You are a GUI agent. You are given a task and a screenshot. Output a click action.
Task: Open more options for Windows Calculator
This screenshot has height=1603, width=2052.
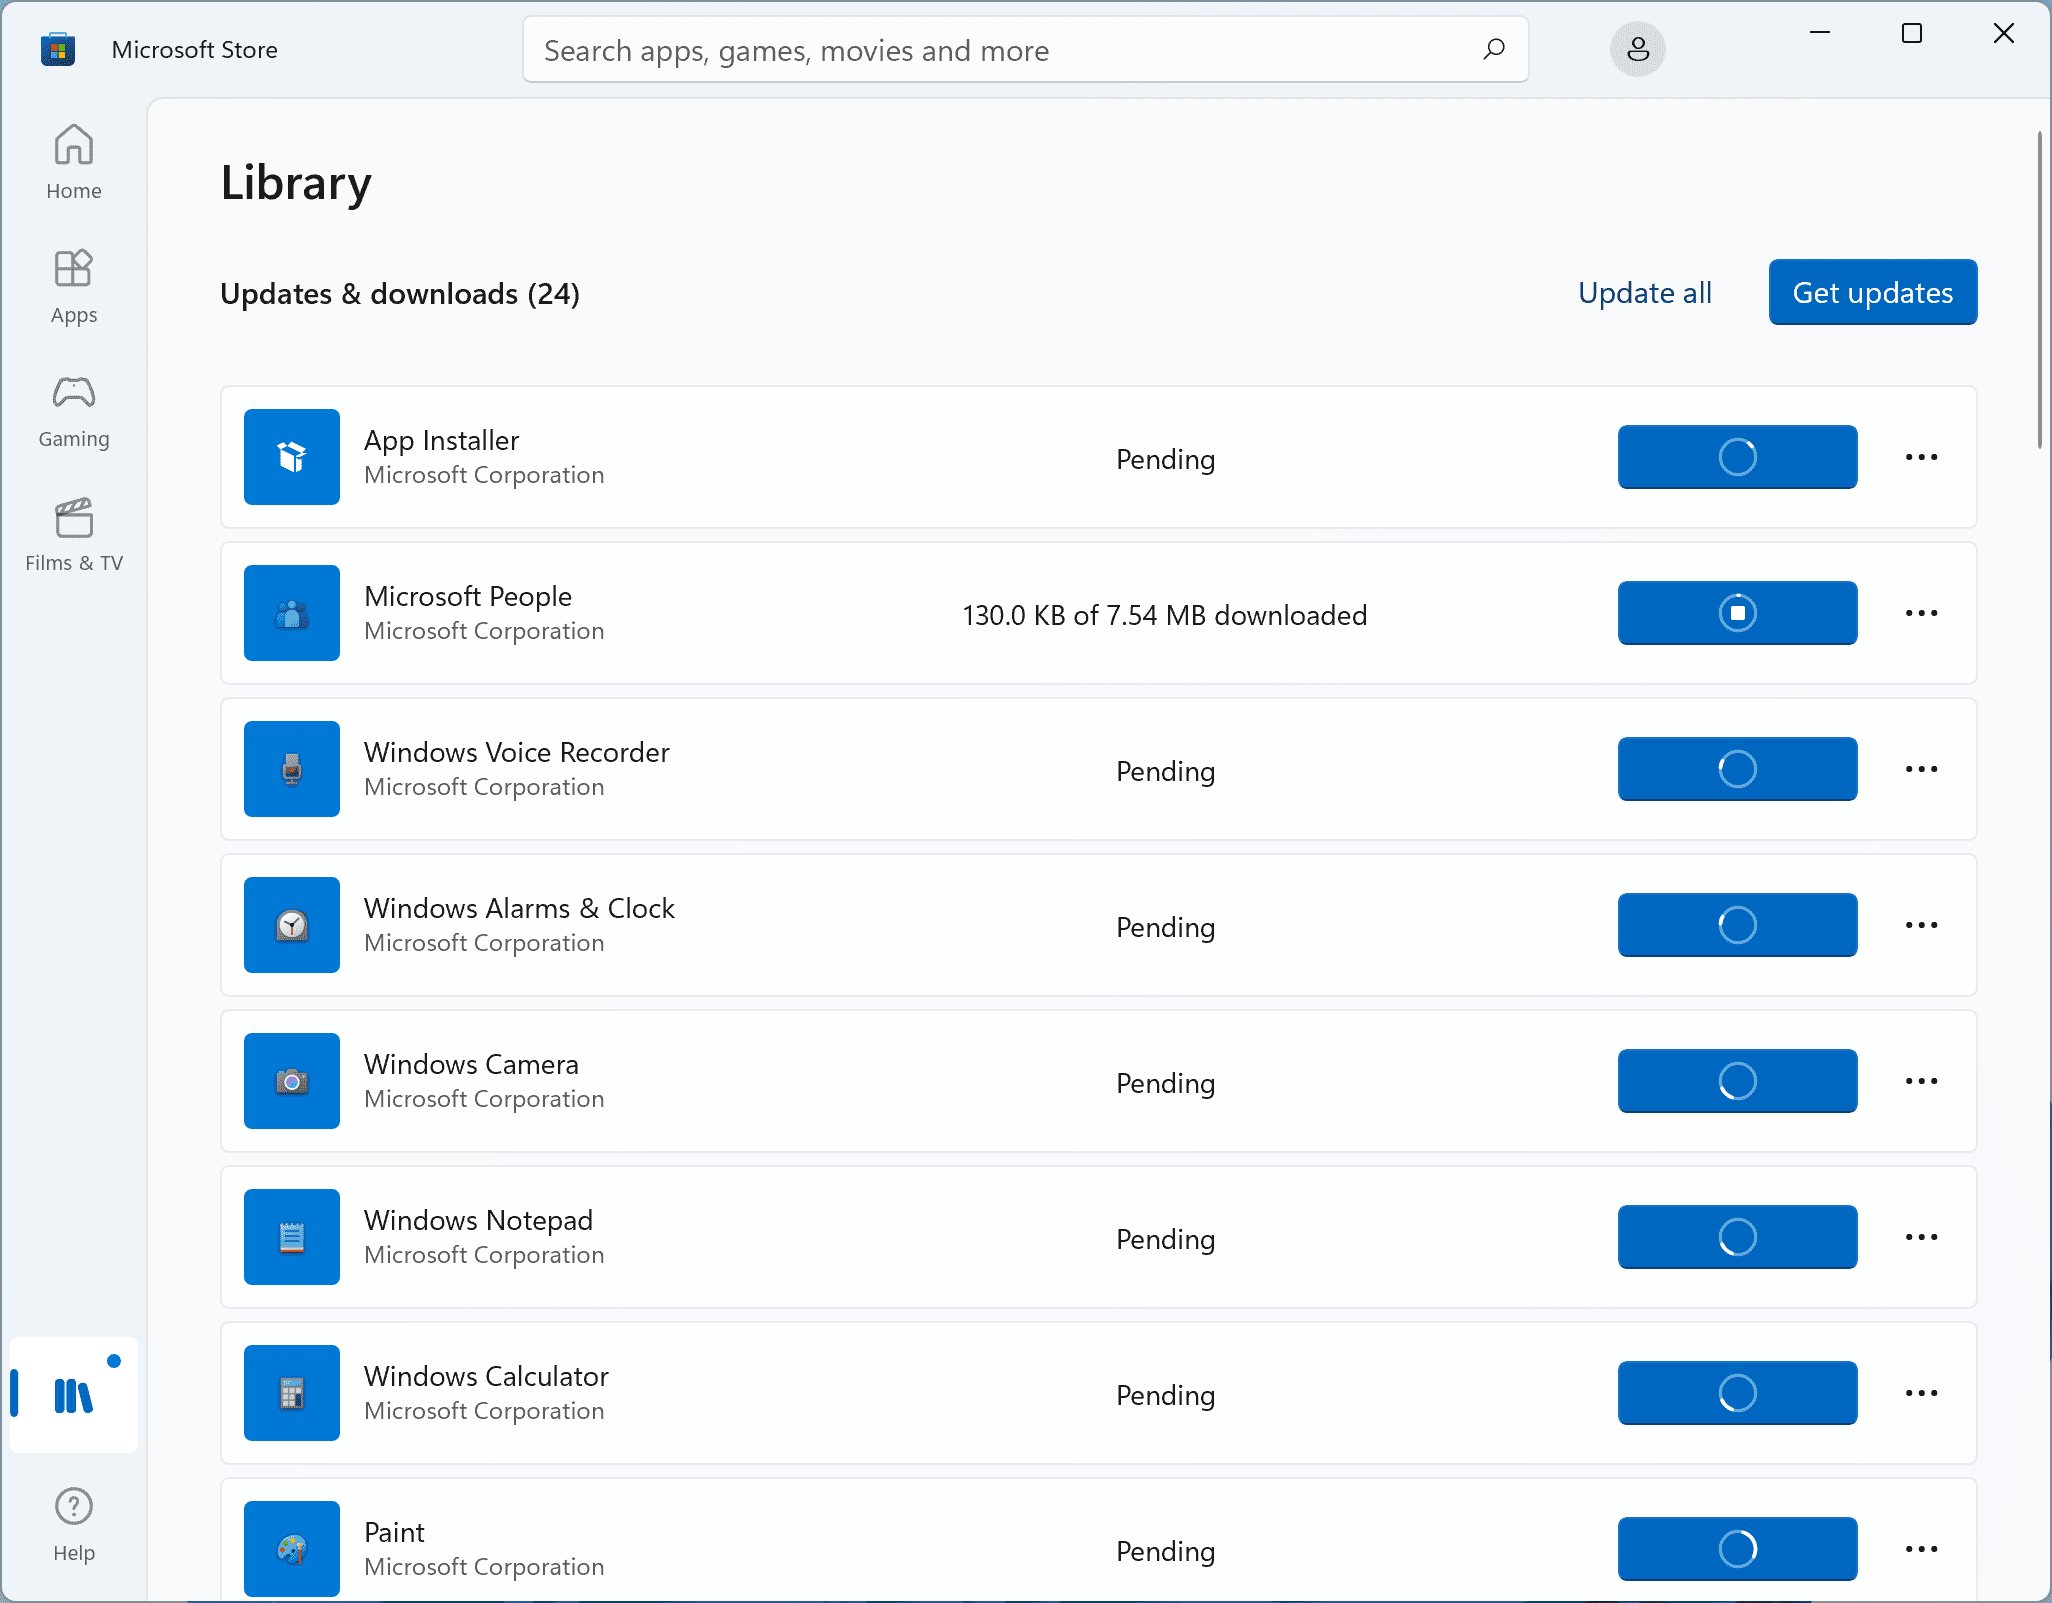coord(1921,1393)
